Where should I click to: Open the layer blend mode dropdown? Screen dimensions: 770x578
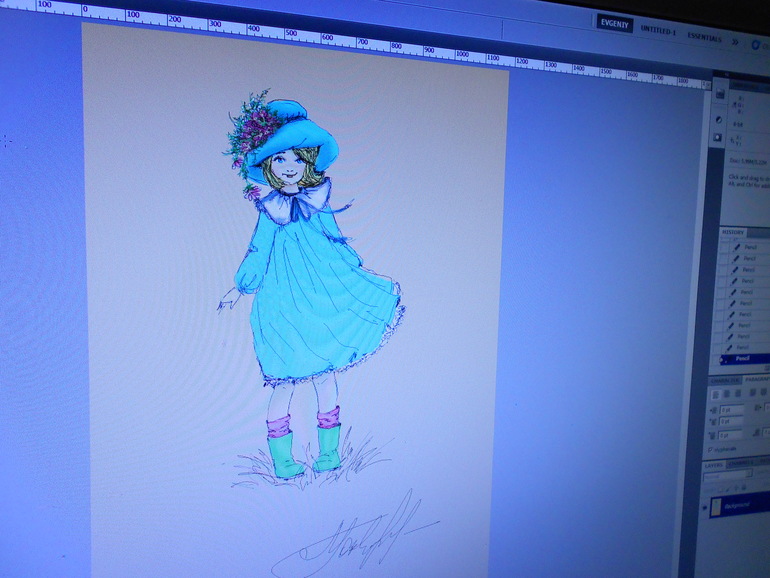[x=727, y=475]
